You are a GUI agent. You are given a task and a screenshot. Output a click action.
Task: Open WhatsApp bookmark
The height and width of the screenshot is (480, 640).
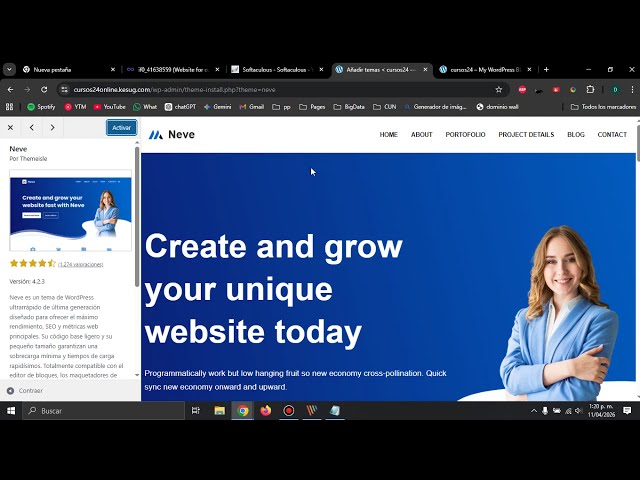(x=145, y=107)
